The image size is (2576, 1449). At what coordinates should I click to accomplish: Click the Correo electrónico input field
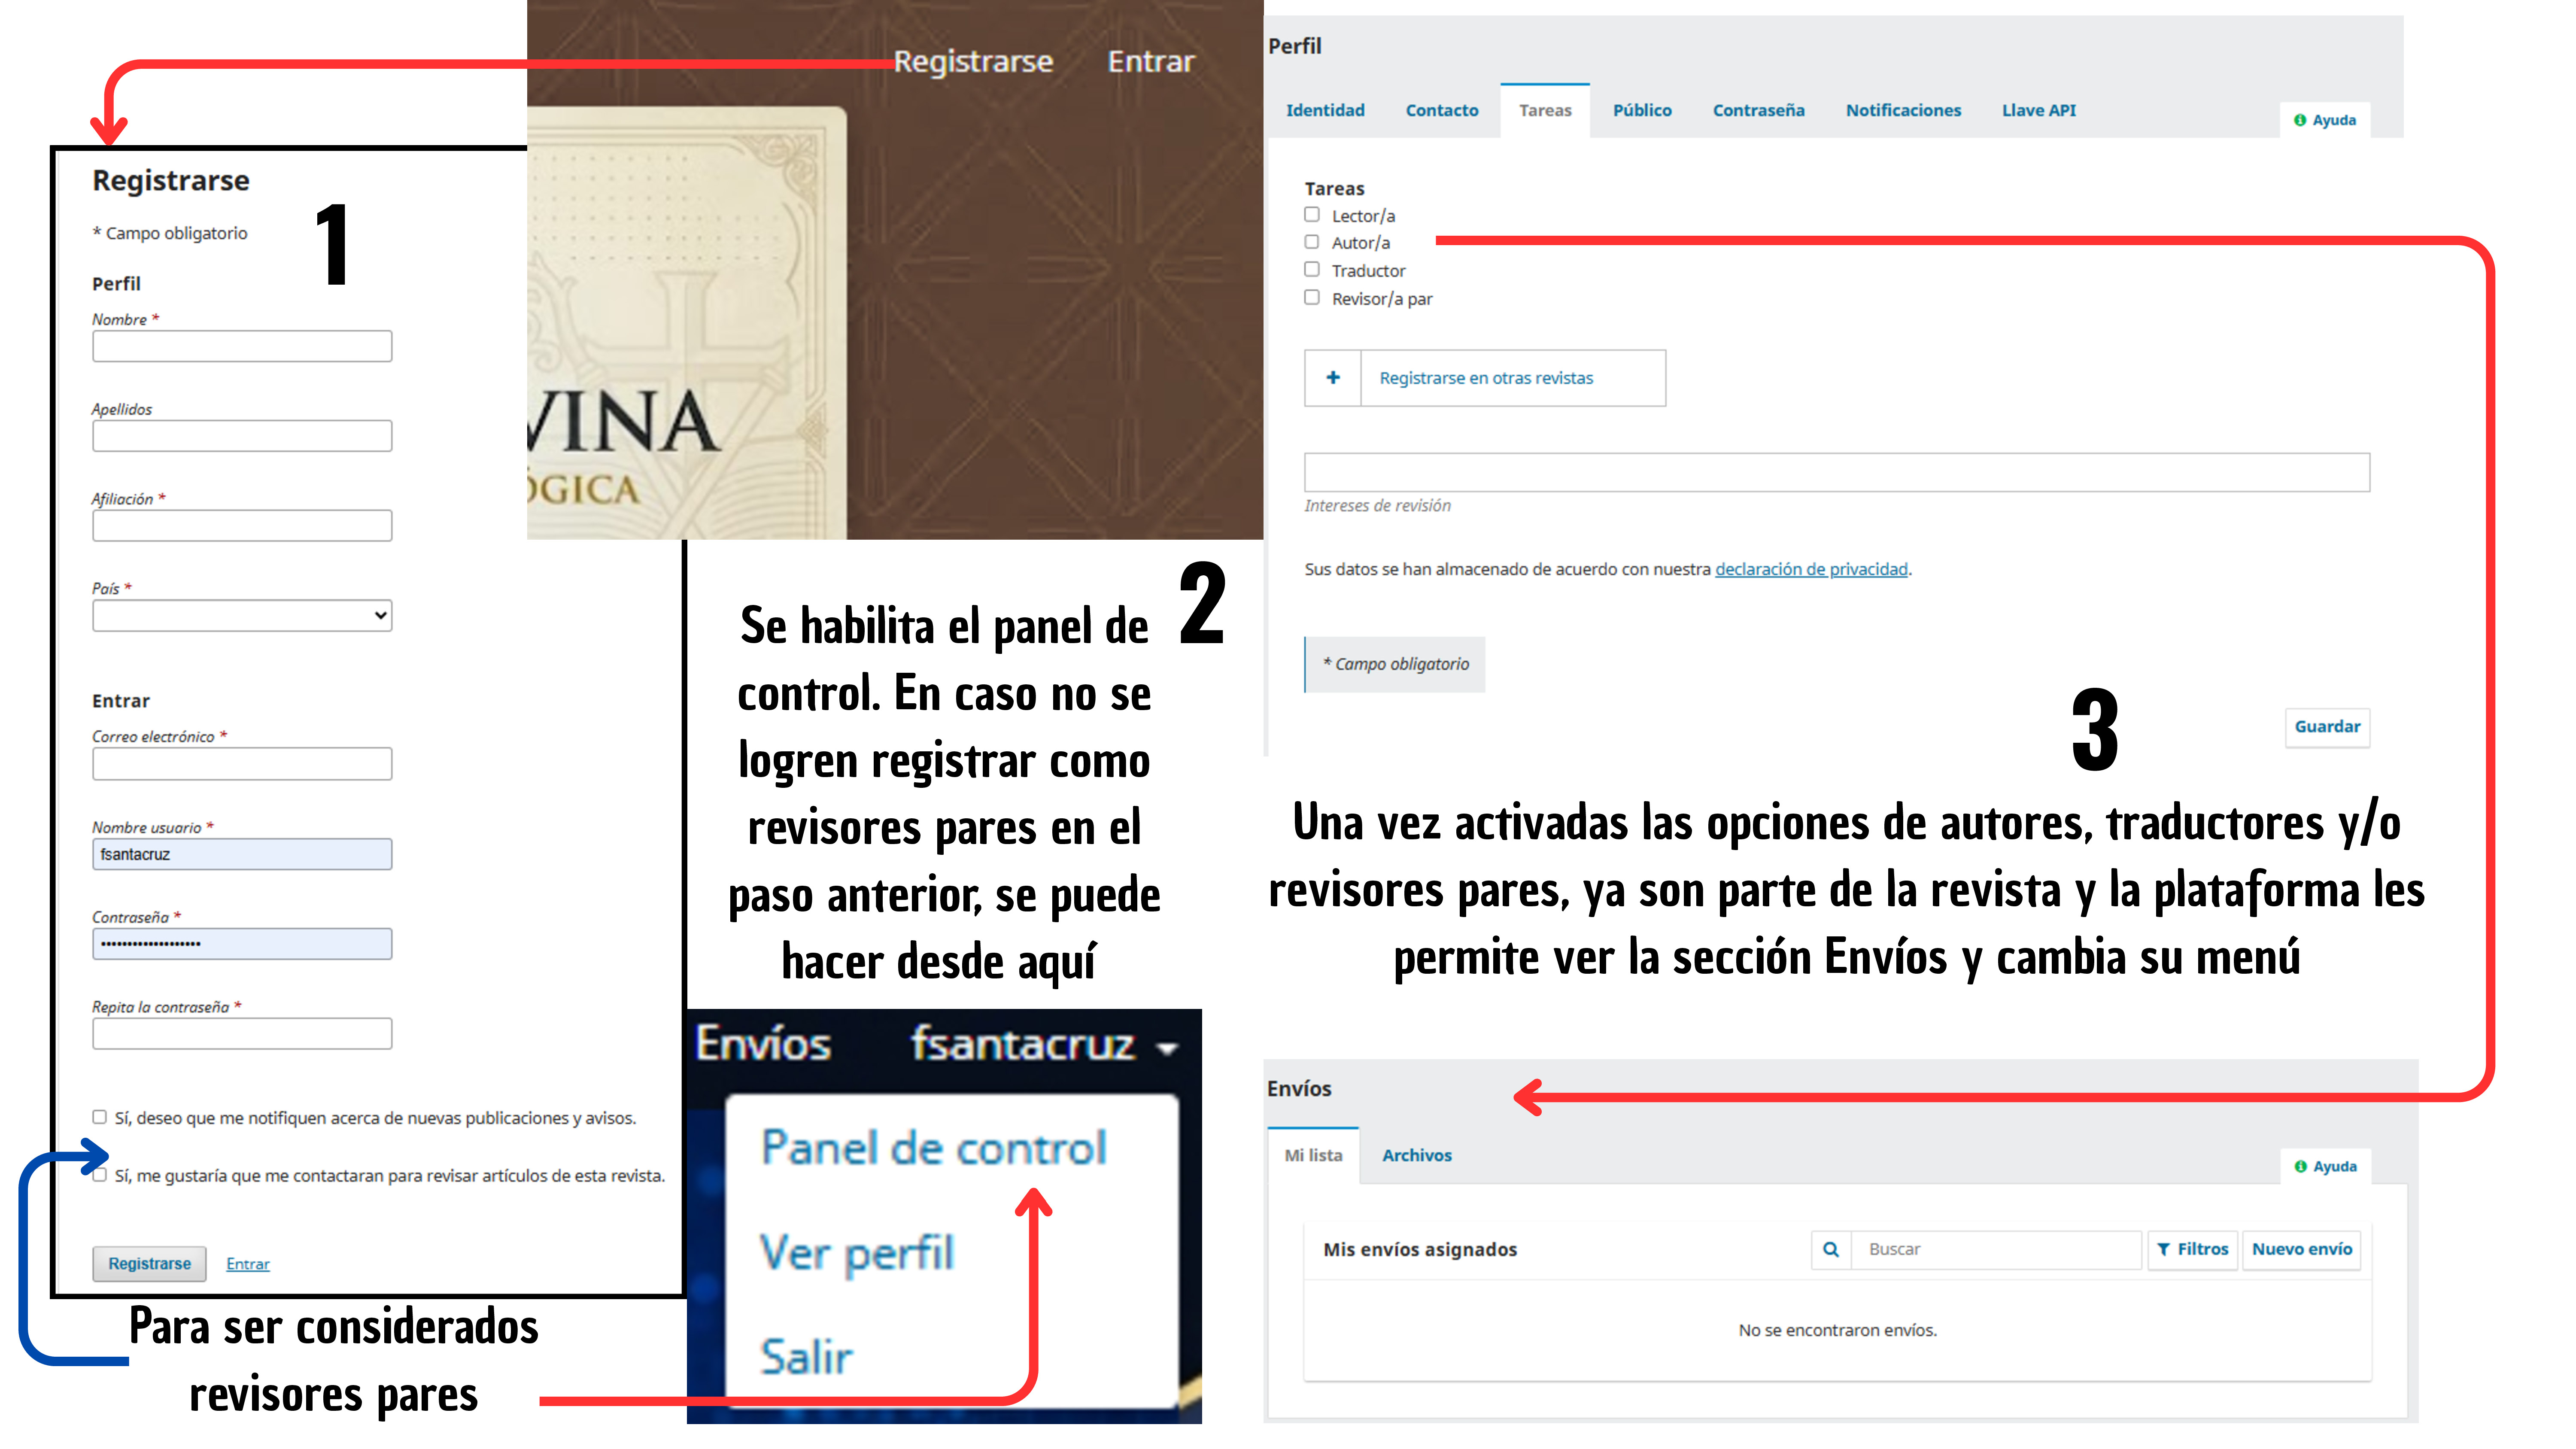coord(242,764)
